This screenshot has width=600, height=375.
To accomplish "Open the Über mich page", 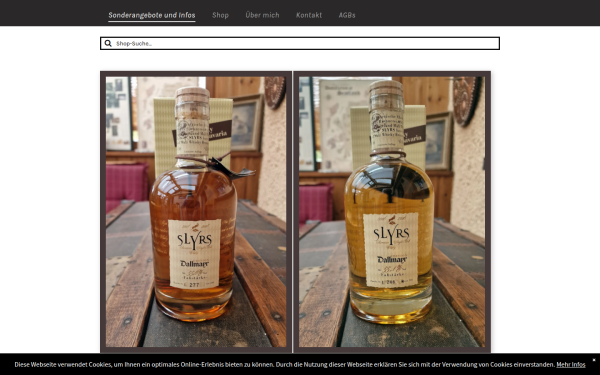I will point(262,15).
